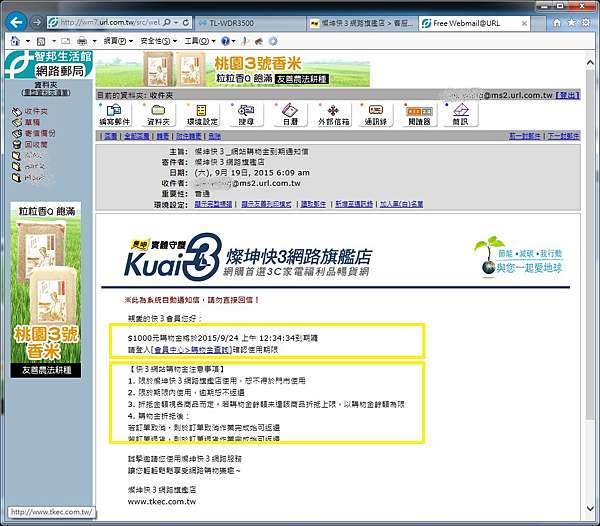600x526 pixels.
Task: Click the command bar Home page icon
Action: pos(15,41)
